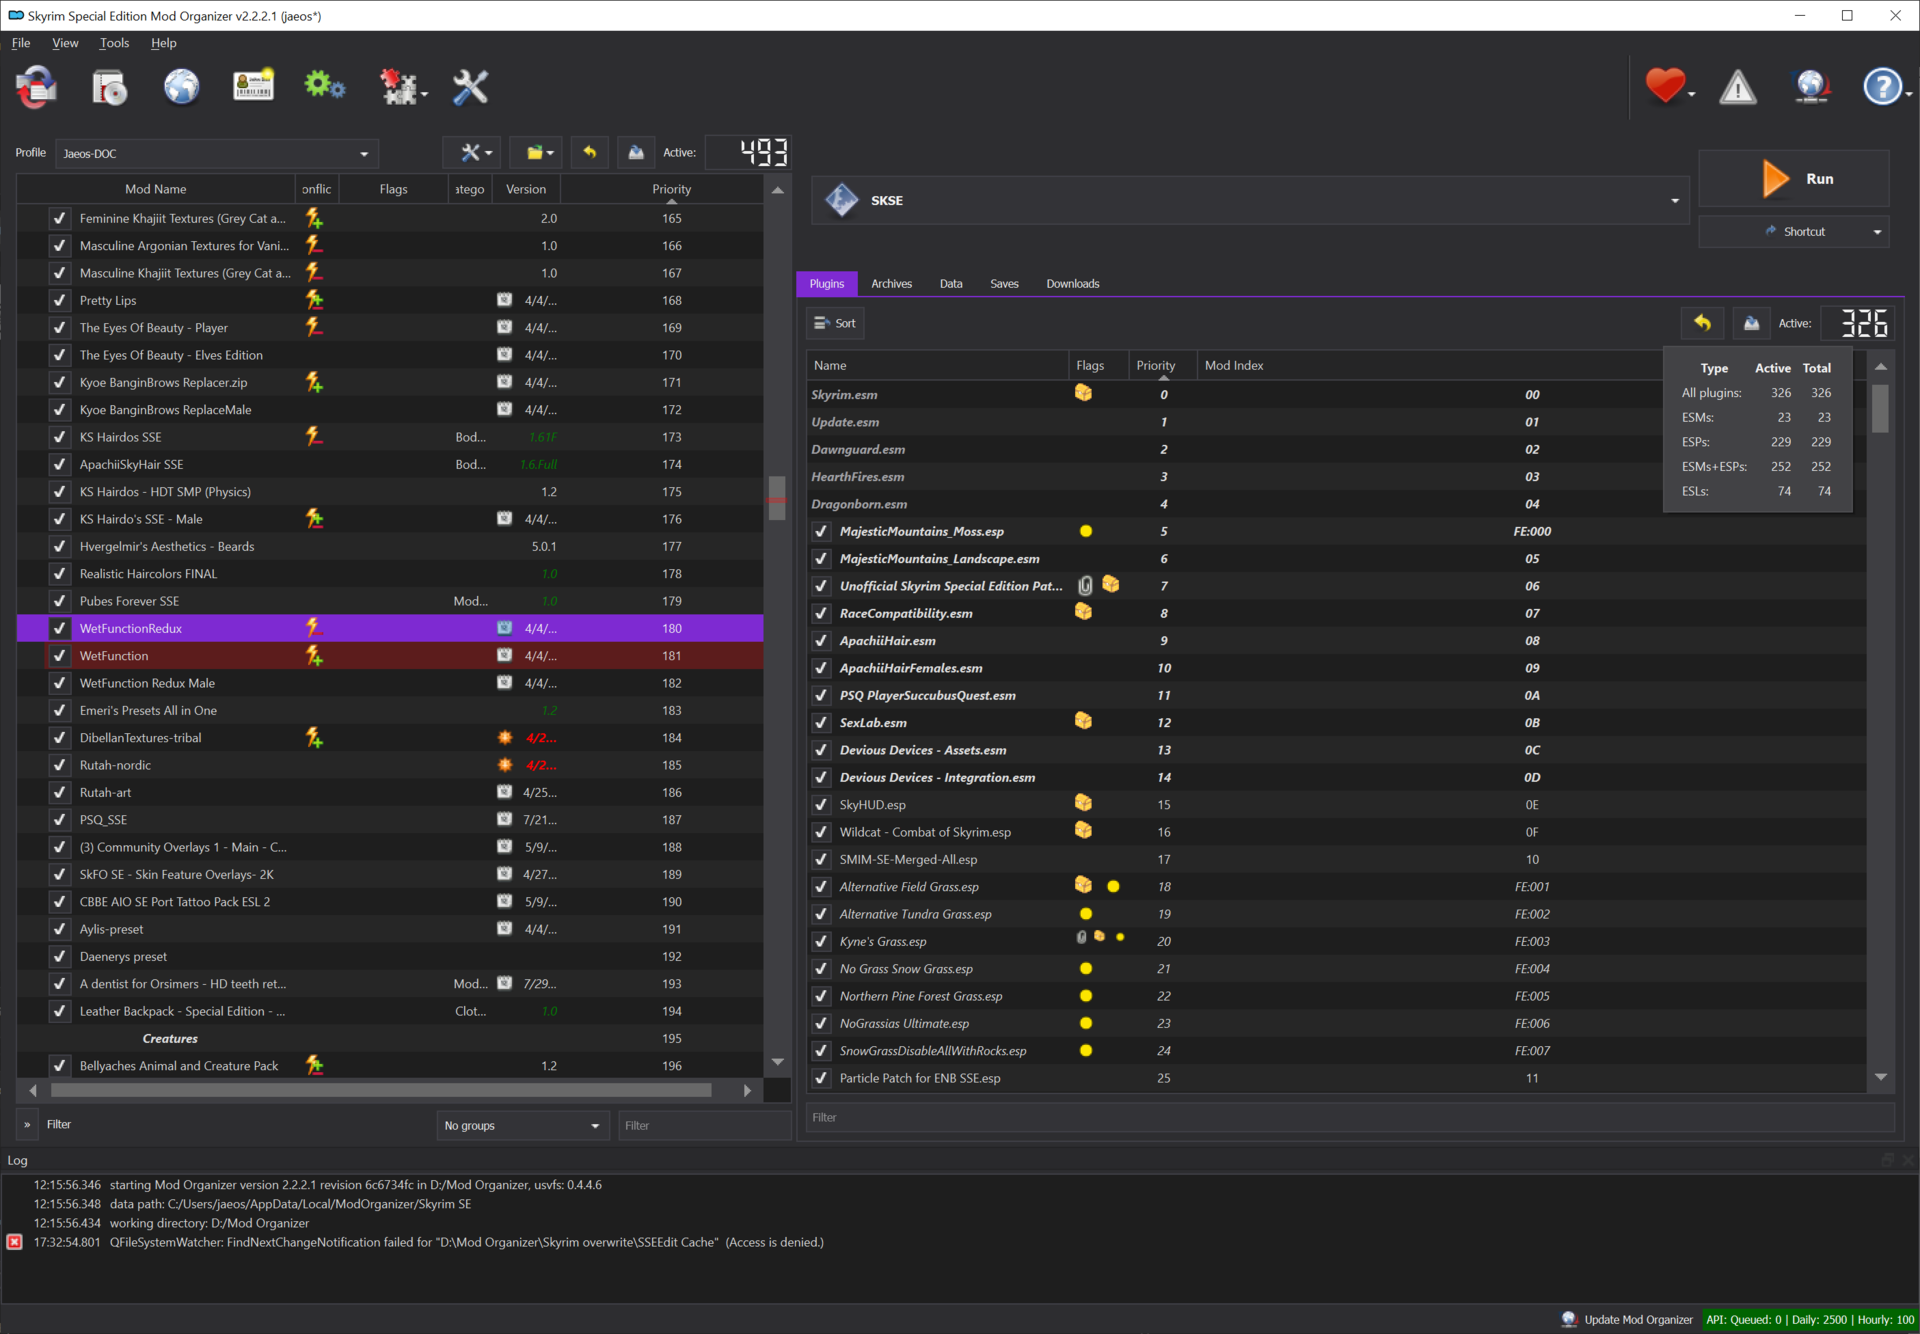
Task: Uncheck Emeri's Presets All in One
Action: coord(60,710)
